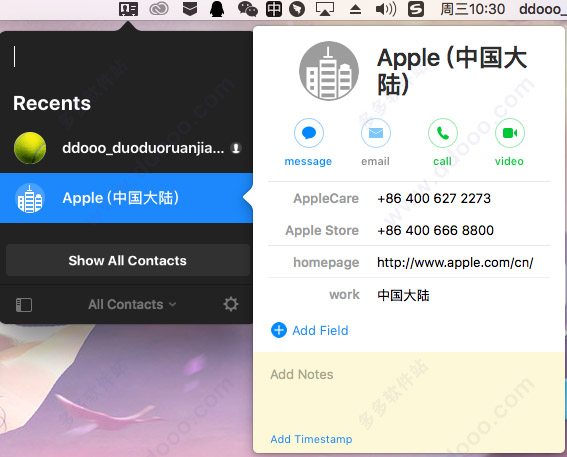Click the AppleCare field label
The image size is (567, 457).
coord(326,198)
